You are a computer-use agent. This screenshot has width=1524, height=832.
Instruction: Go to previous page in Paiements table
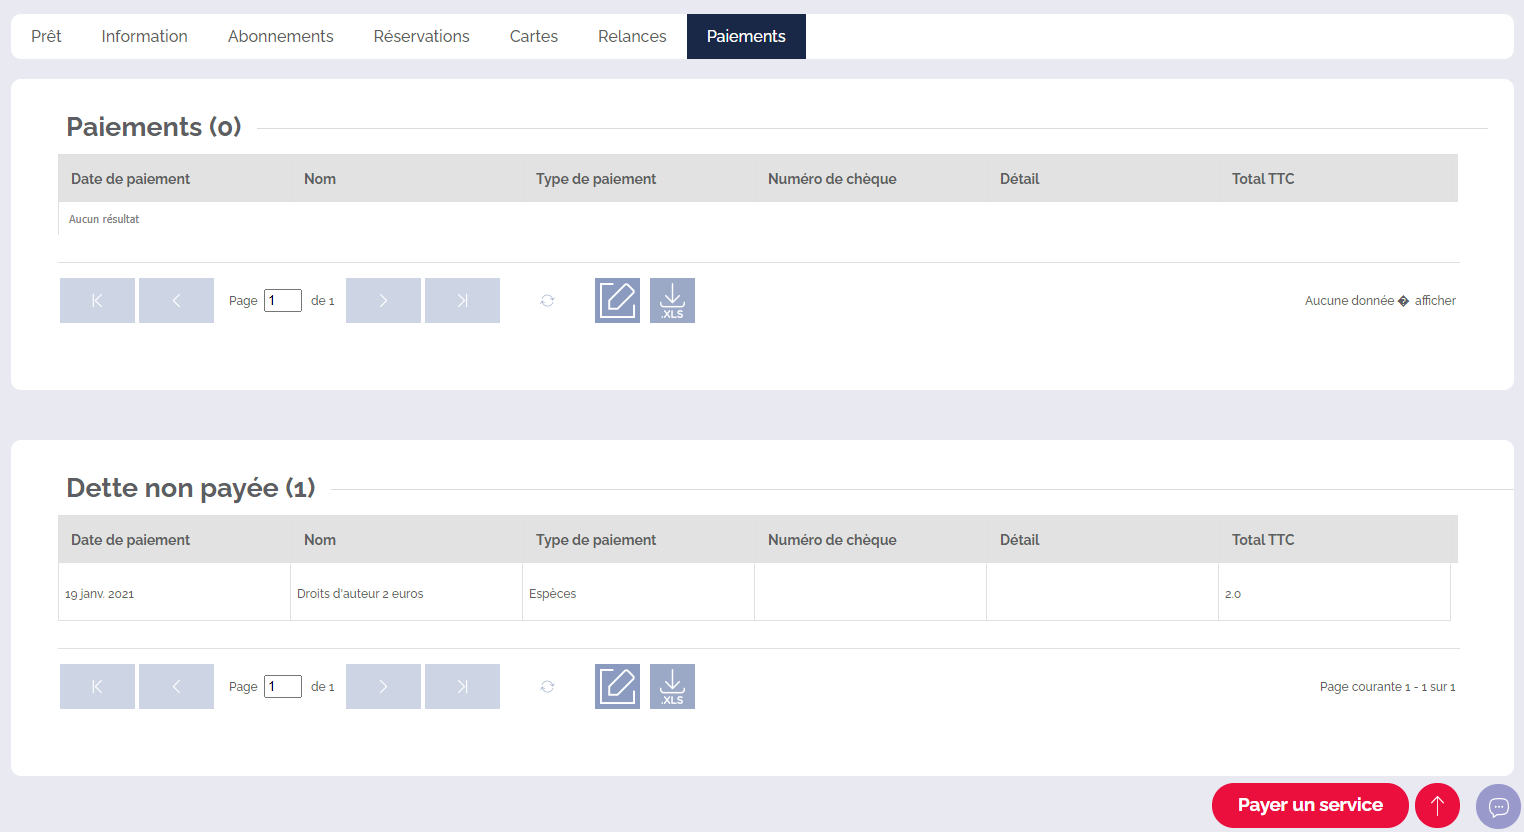coord(176,300)
